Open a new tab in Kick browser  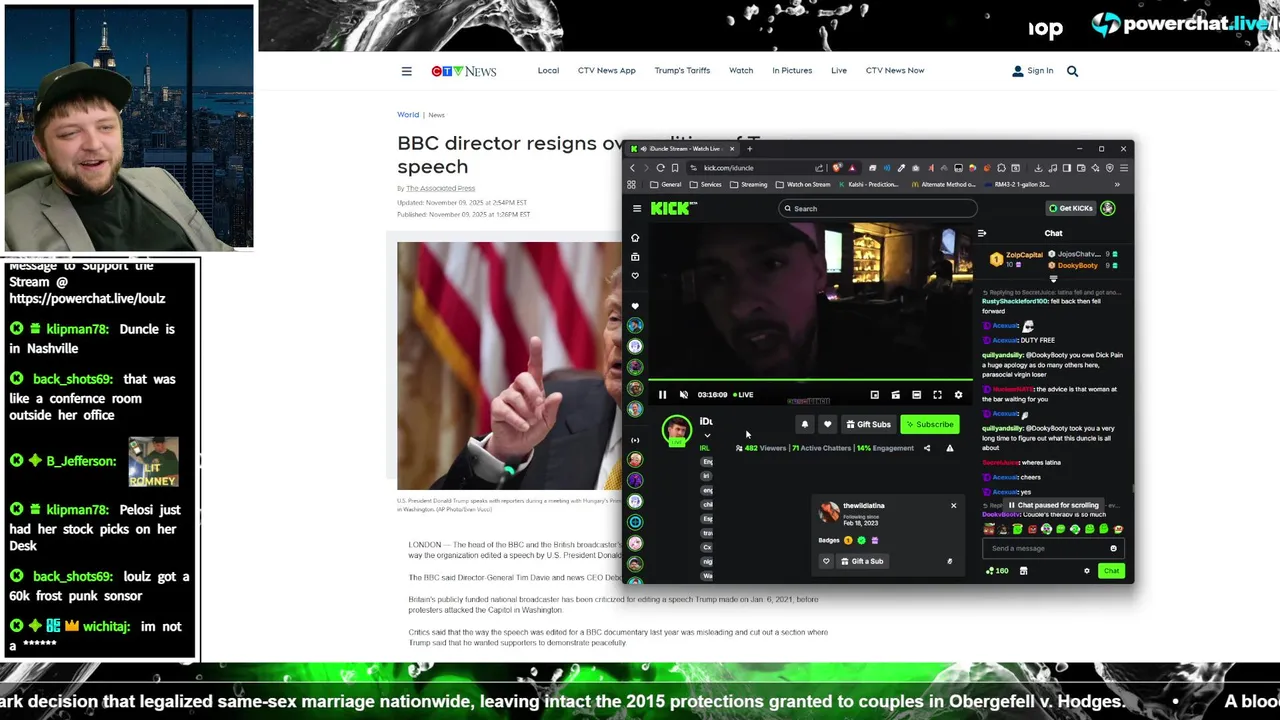(749, 149)
